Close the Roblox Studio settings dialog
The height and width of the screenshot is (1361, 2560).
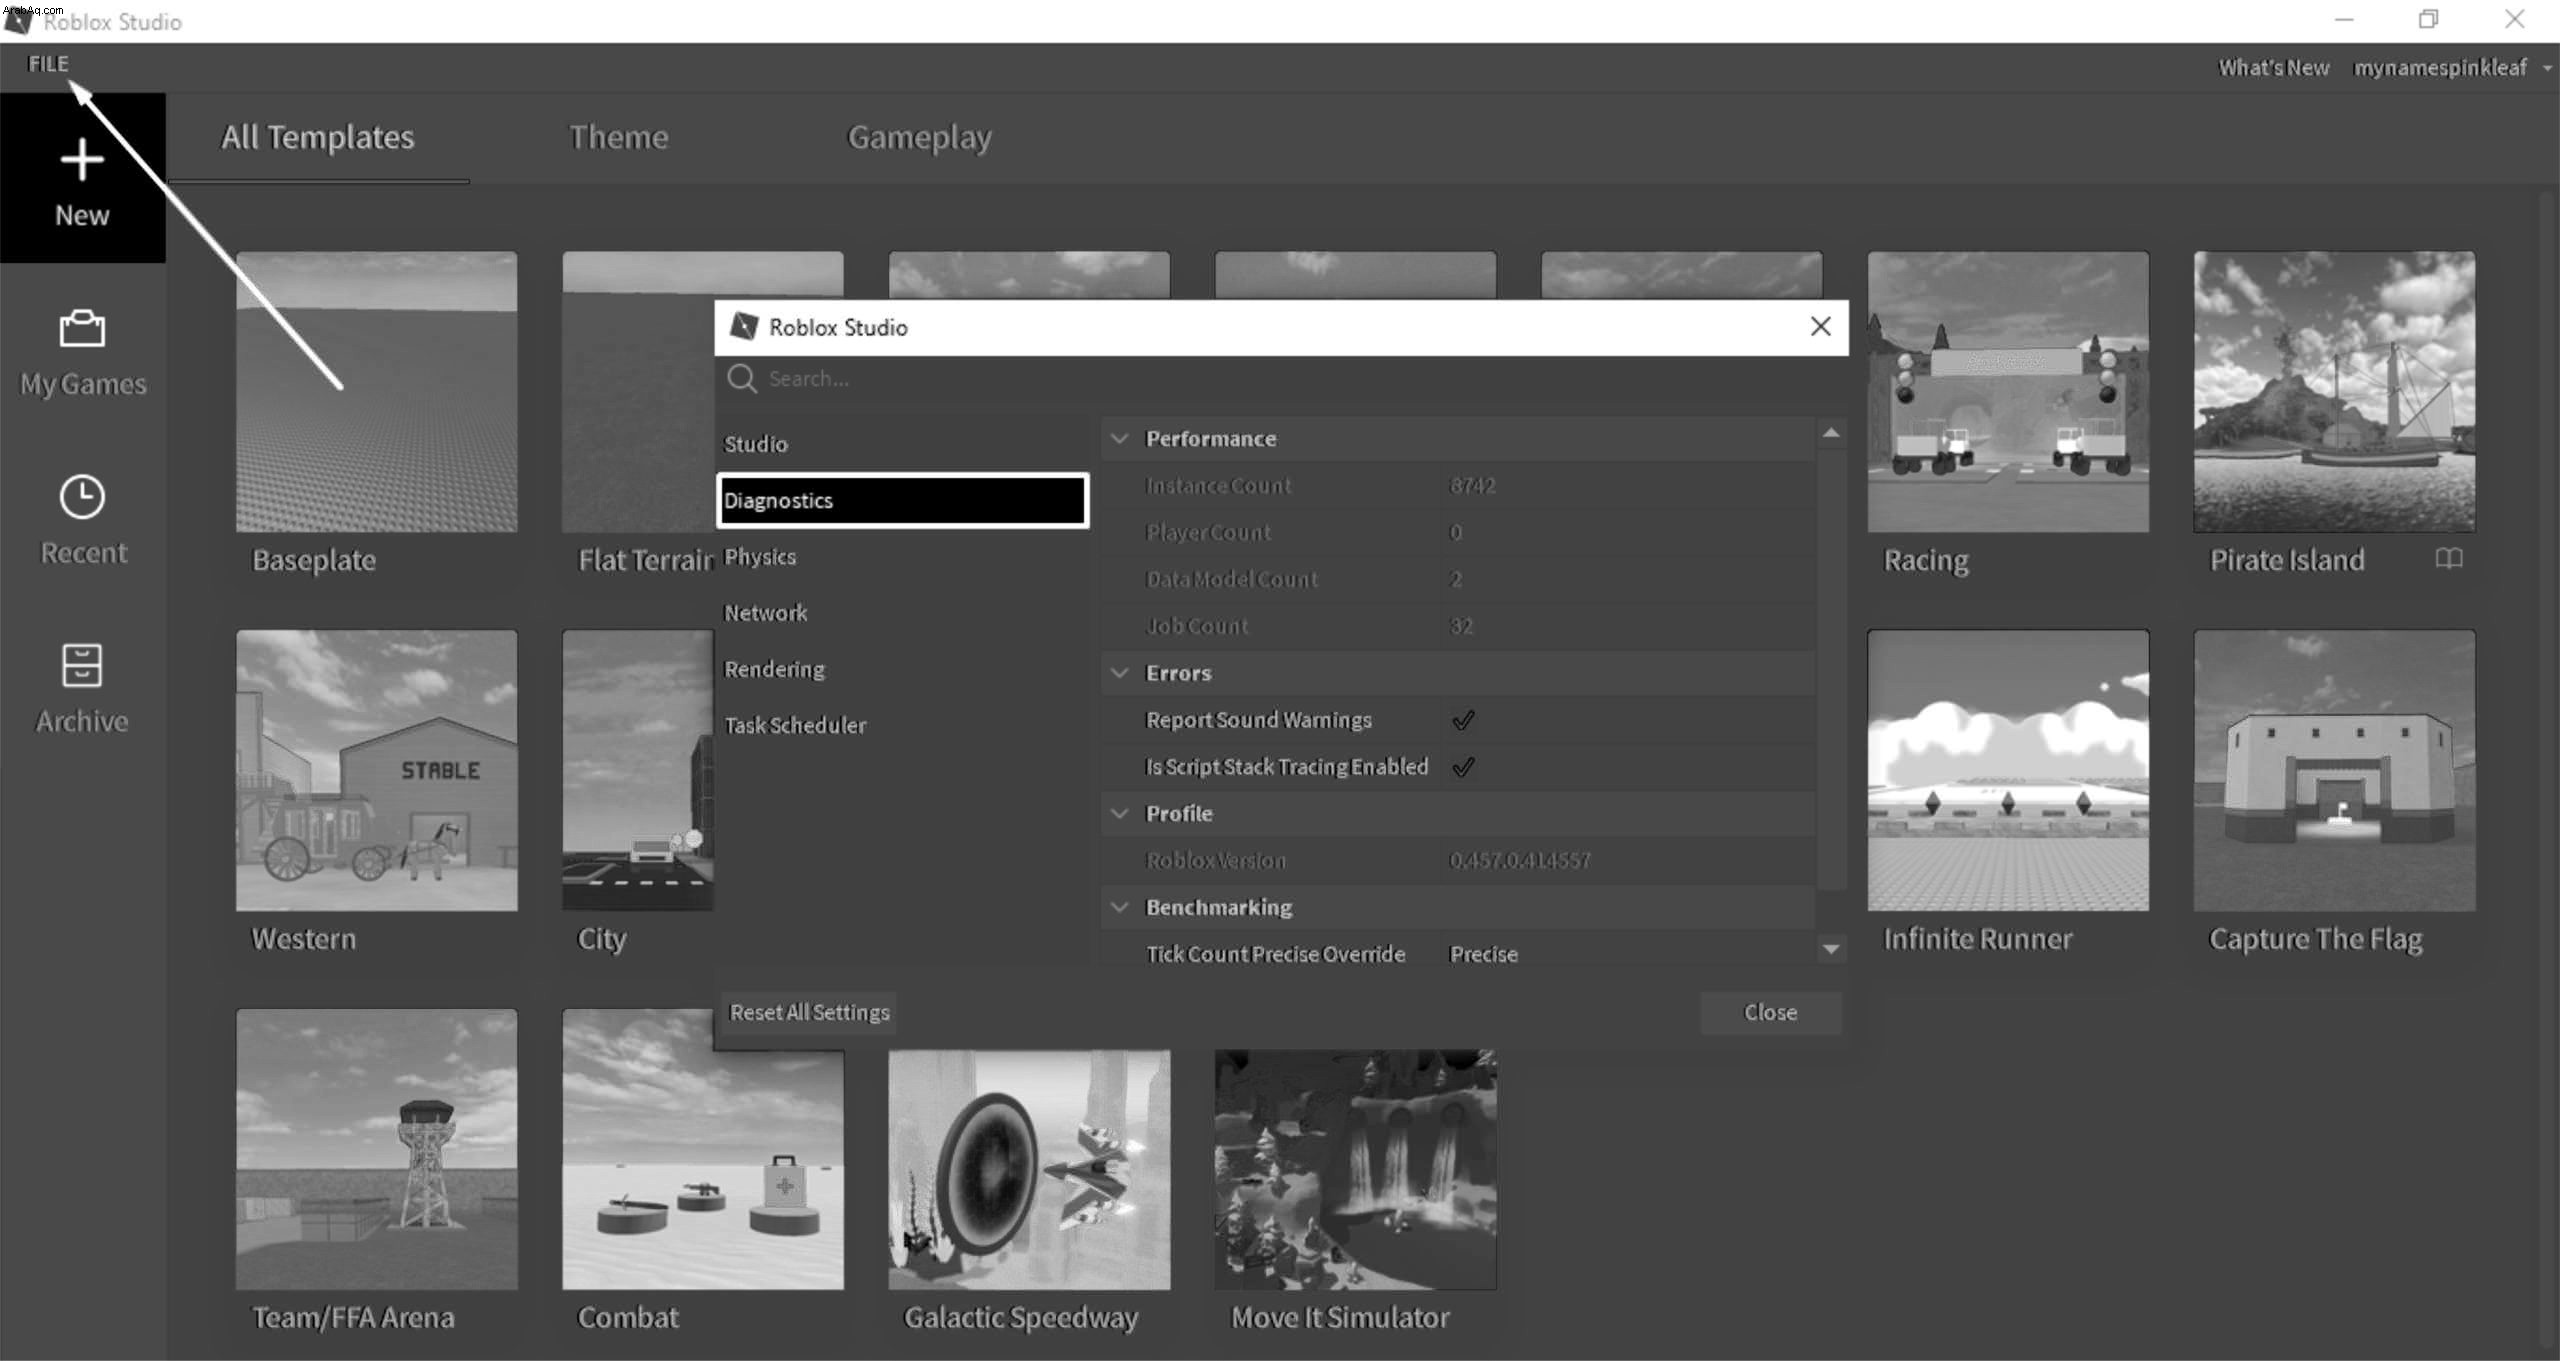click(1820, 327)
